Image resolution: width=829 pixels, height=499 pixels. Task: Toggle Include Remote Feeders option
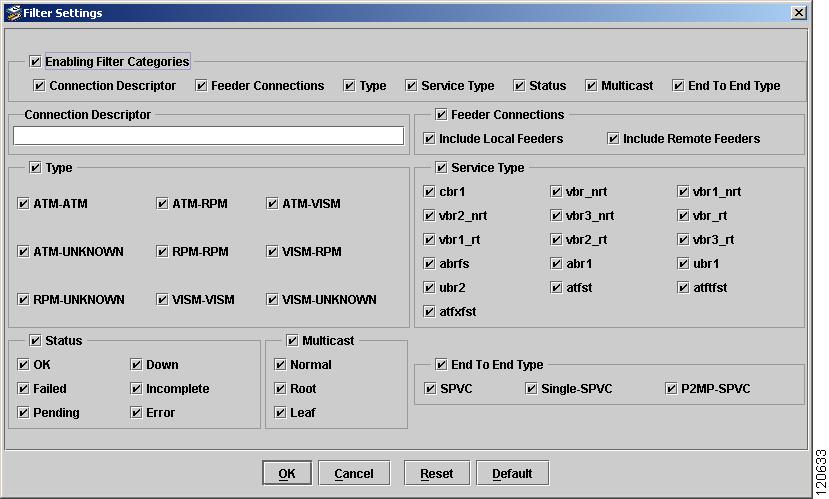(613, 138)
